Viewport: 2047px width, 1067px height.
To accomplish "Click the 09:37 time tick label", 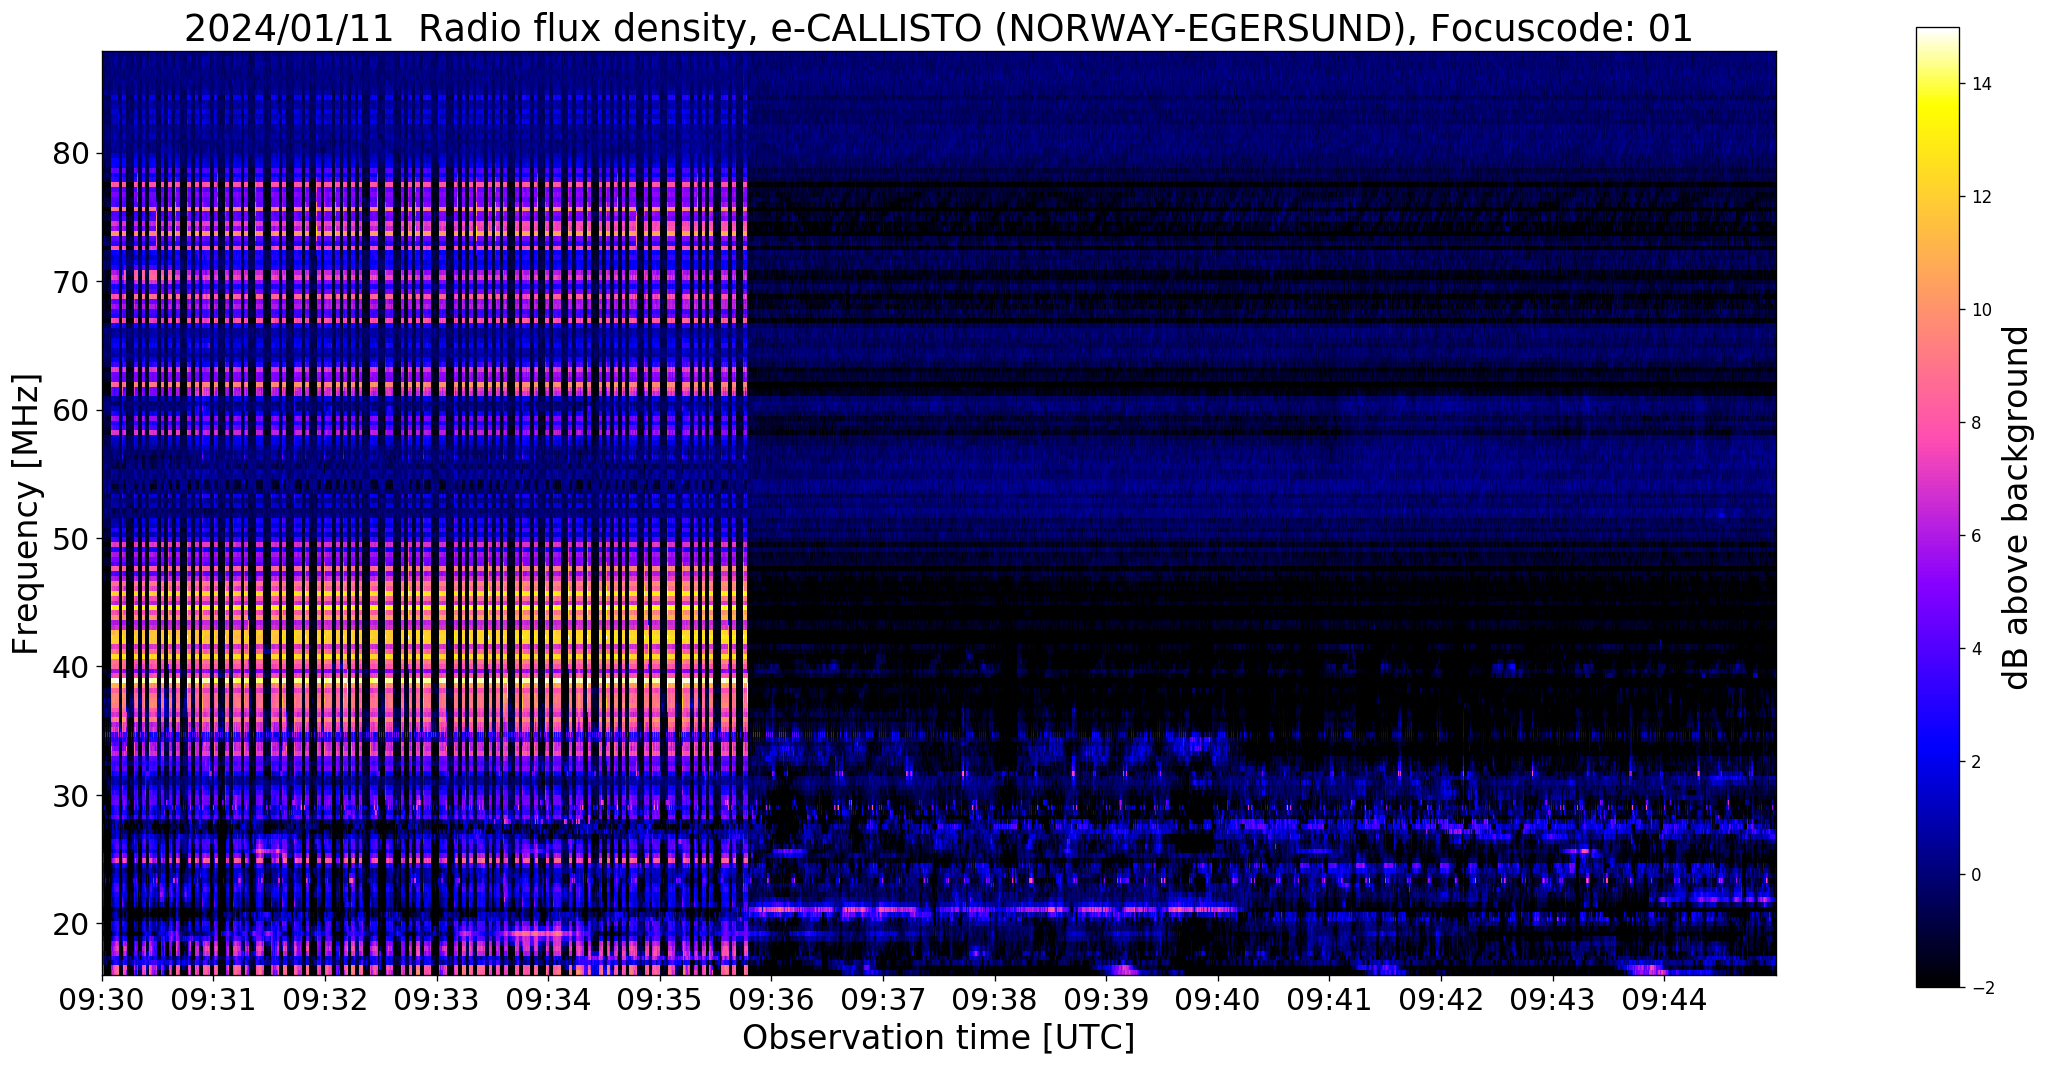I will 883,998.
